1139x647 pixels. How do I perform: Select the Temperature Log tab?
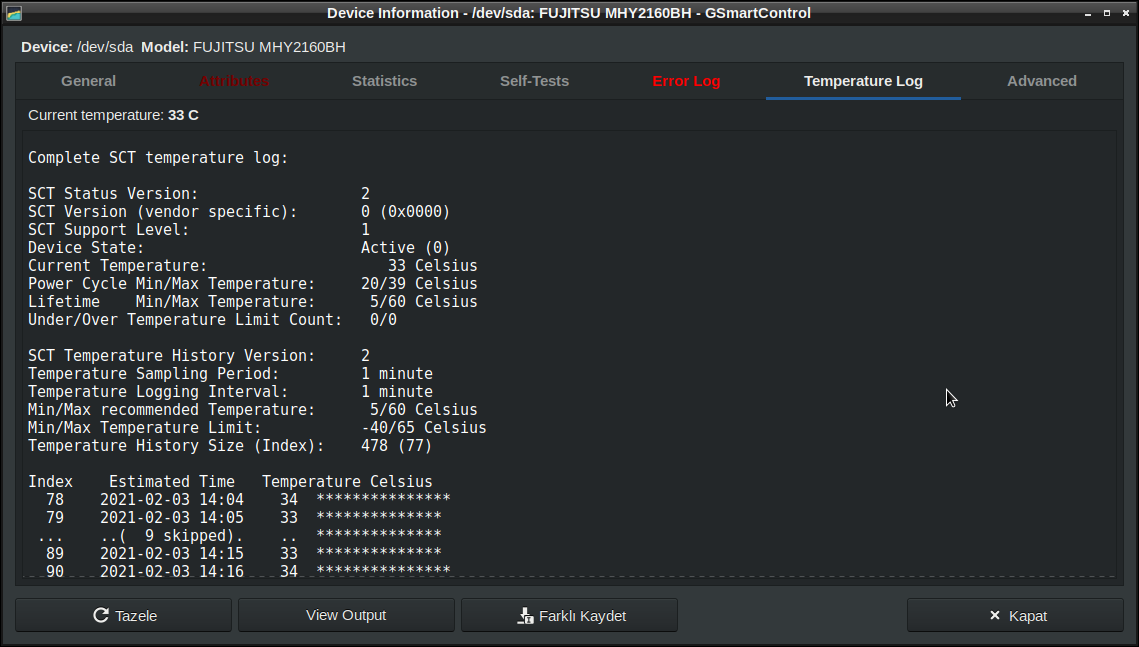[x=863, y=81]
